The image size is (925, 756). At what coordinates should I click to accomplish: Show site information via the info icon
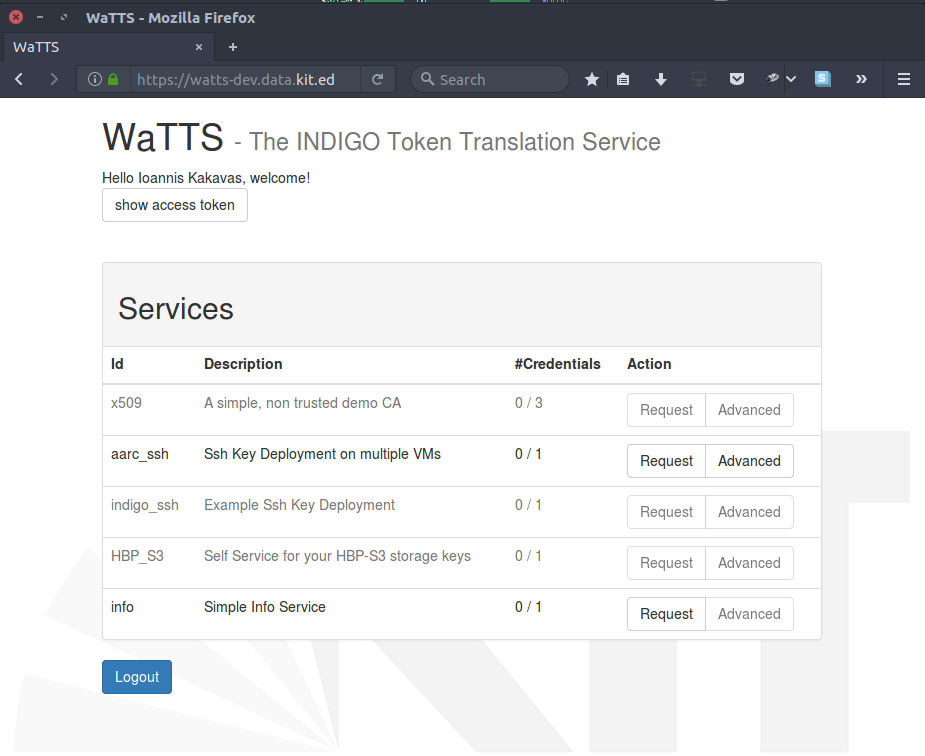tap(95, 80)
